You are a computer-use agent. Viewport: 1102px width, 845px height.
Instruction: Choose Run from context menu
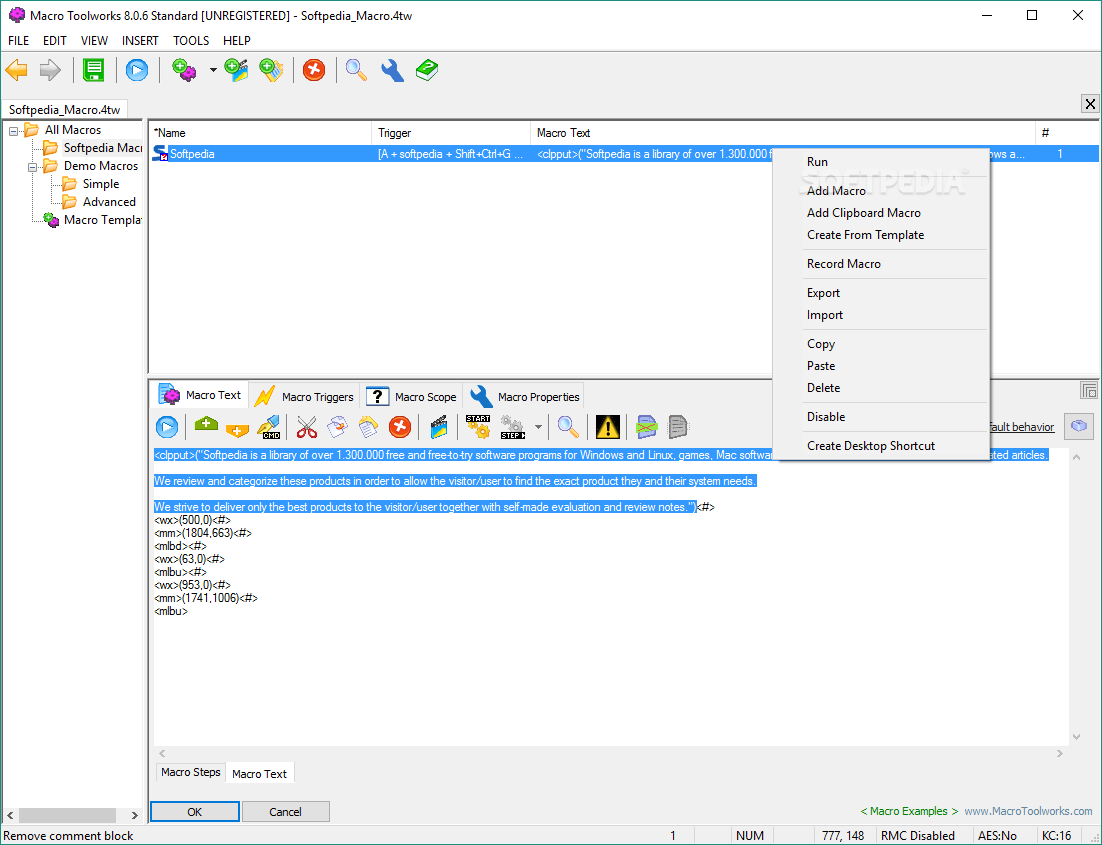tap(881, 162)
